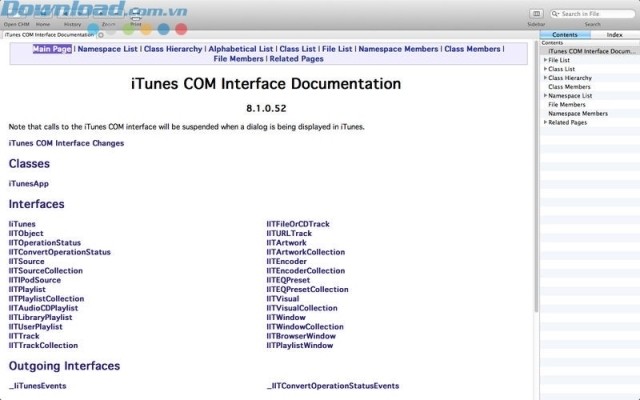The height and width of the screenshot is (400, 640).
Task: Toggle the Sidebar panel button
Action: point(535,15)
